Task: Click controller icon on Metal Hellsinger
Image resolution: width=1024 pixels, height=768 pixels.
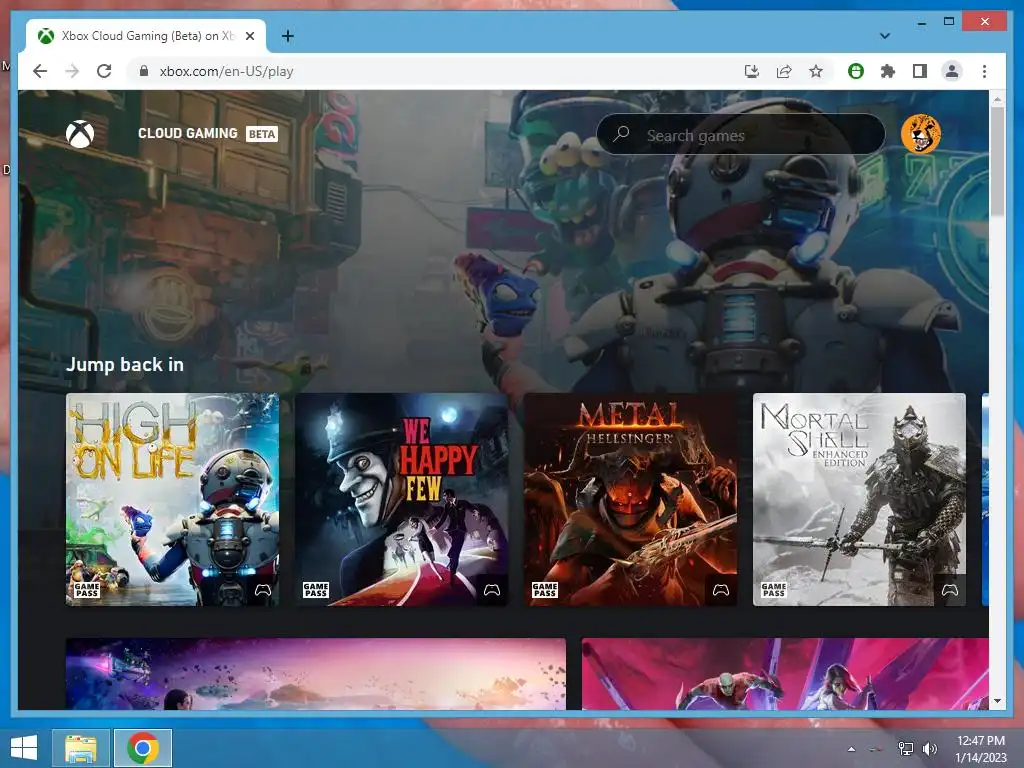Action: 721,590
